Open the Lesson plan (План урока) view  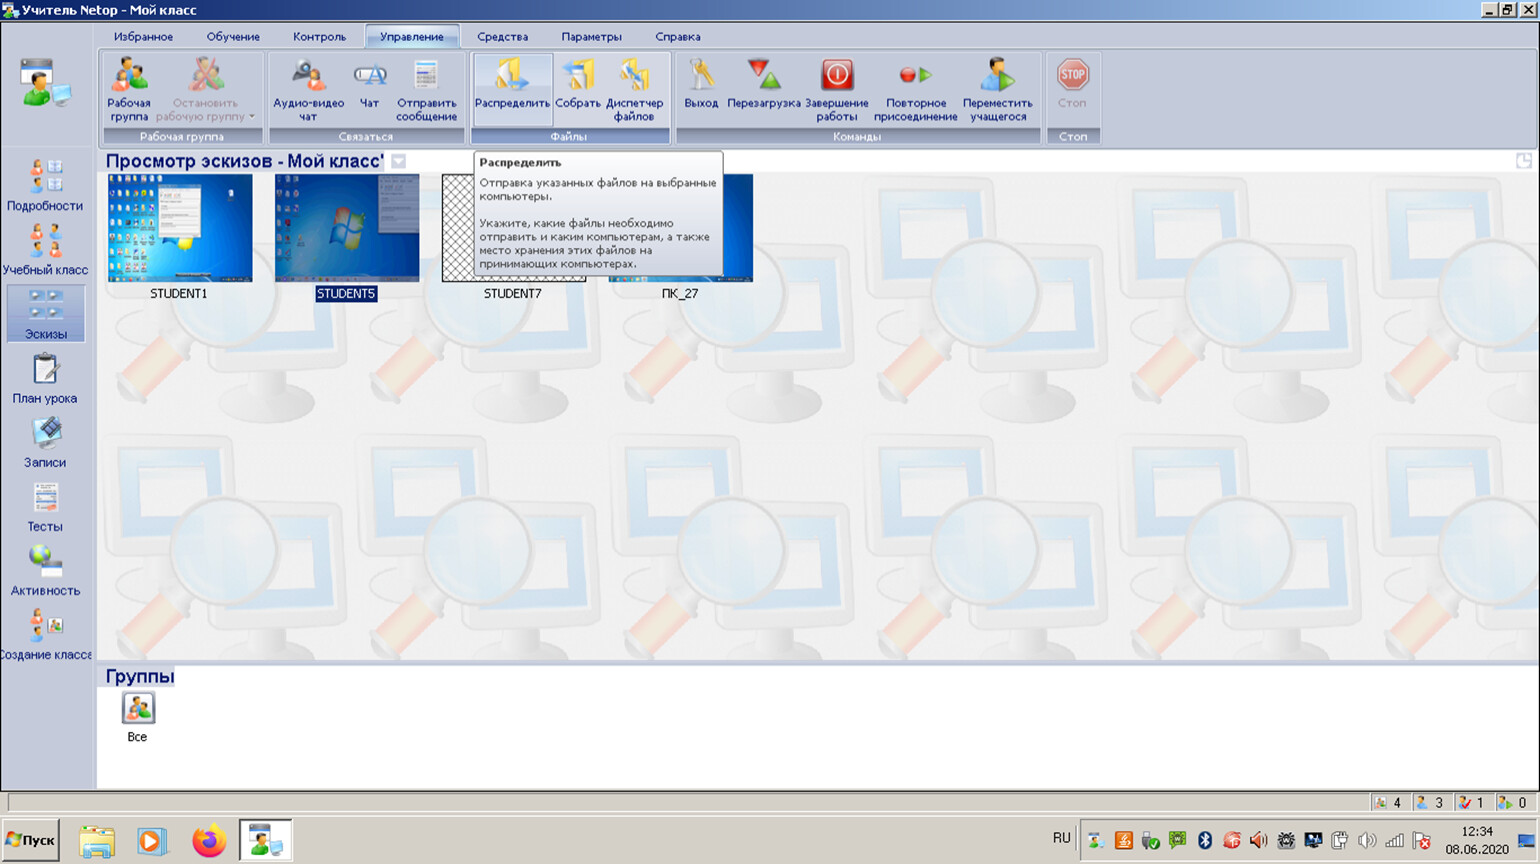coord(45,379)
